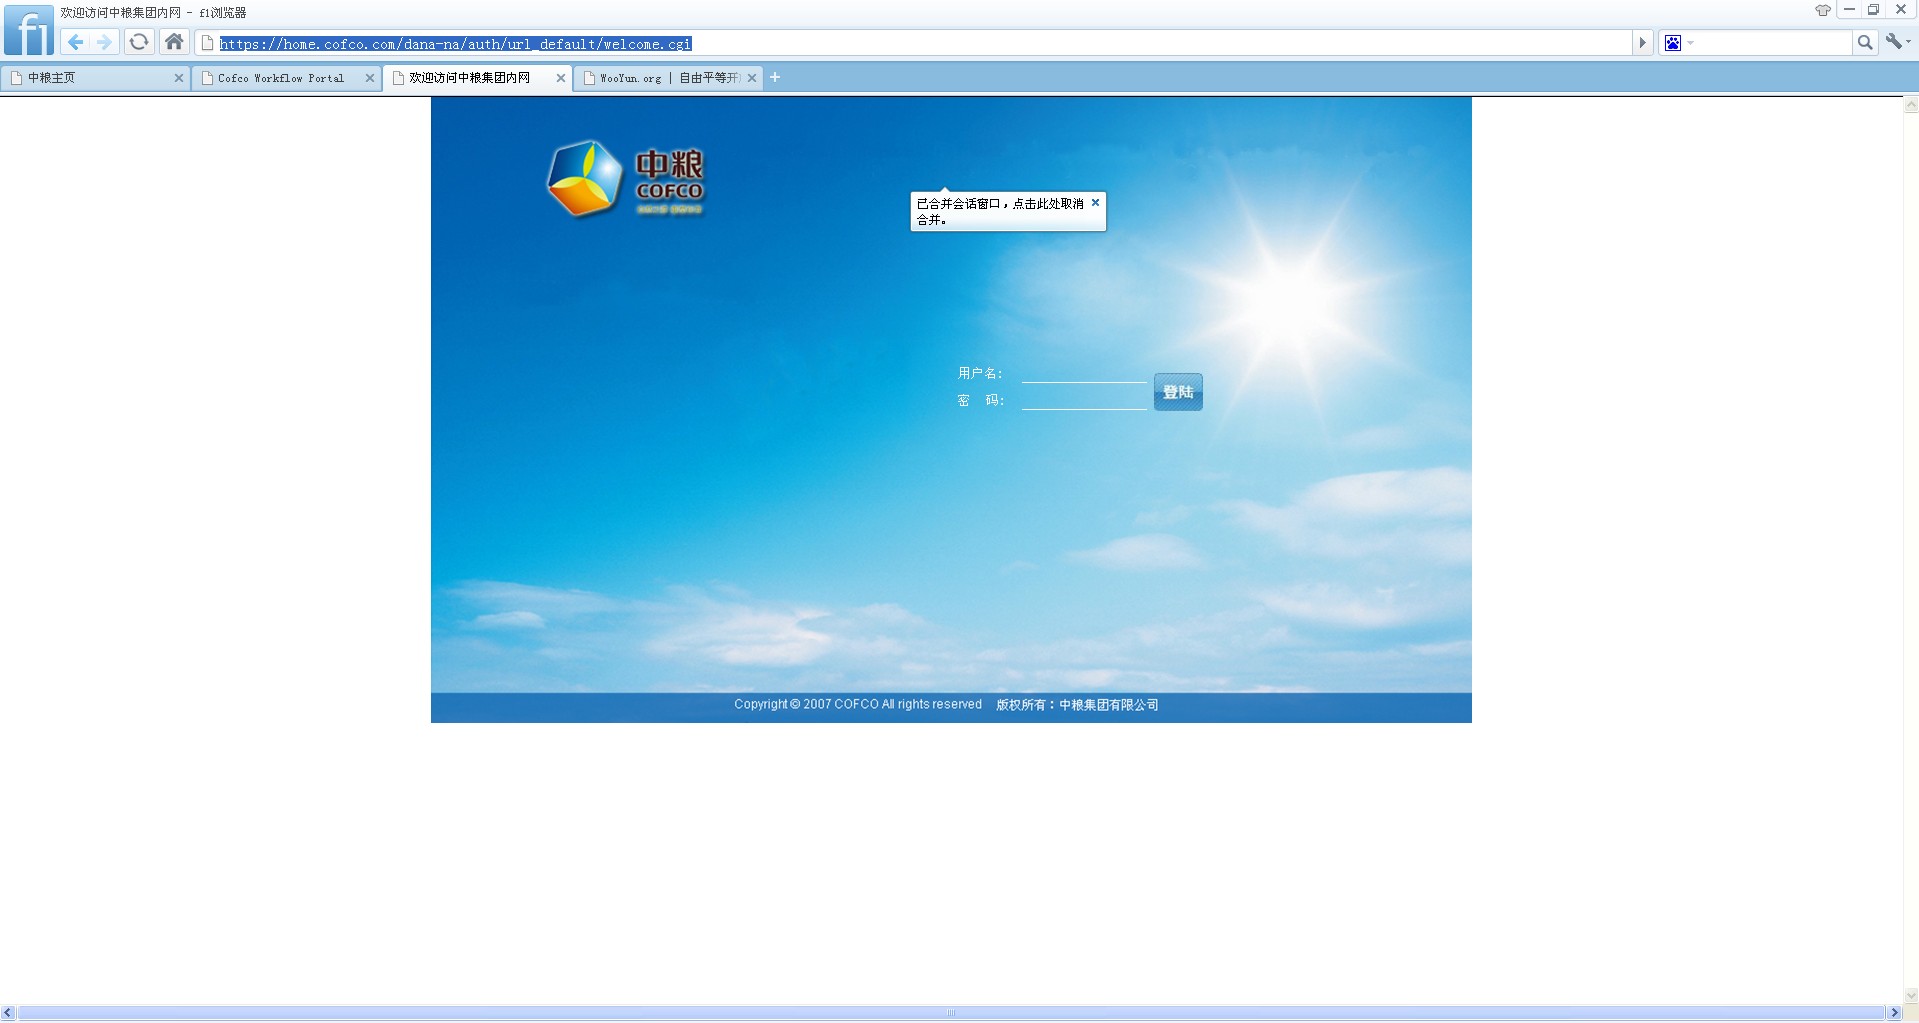Image resolution: width=1919 pixels, height=1023 pixels.
Task: Click the horizontal scrollbar thumb
Action: tap(951, 1013)
